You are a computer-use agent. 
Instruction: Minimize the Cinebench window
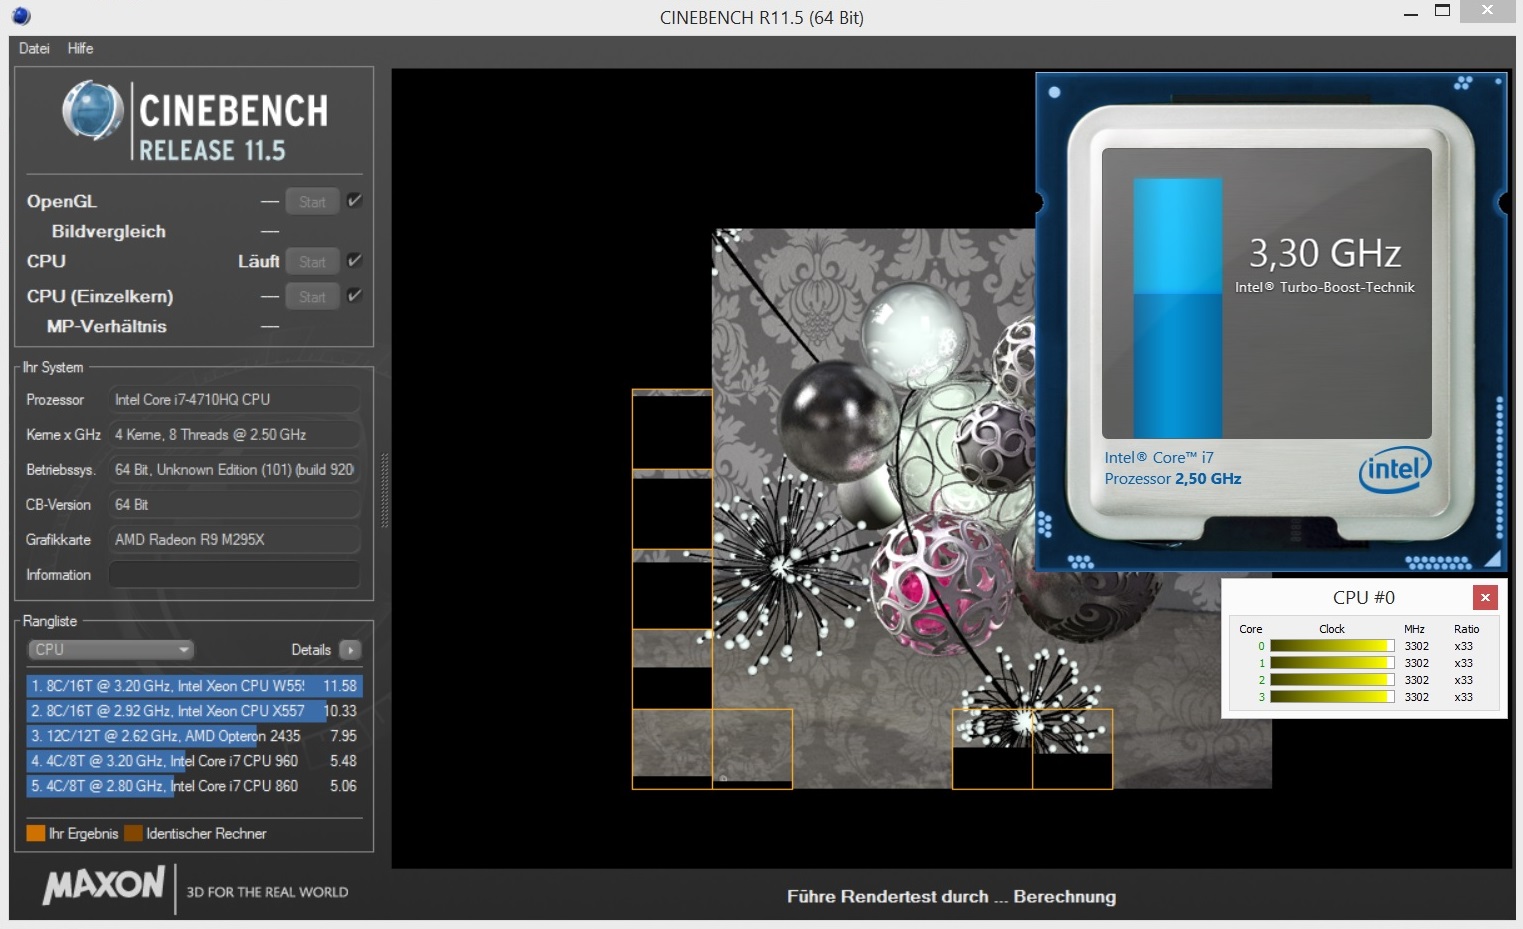point(1411,14)
